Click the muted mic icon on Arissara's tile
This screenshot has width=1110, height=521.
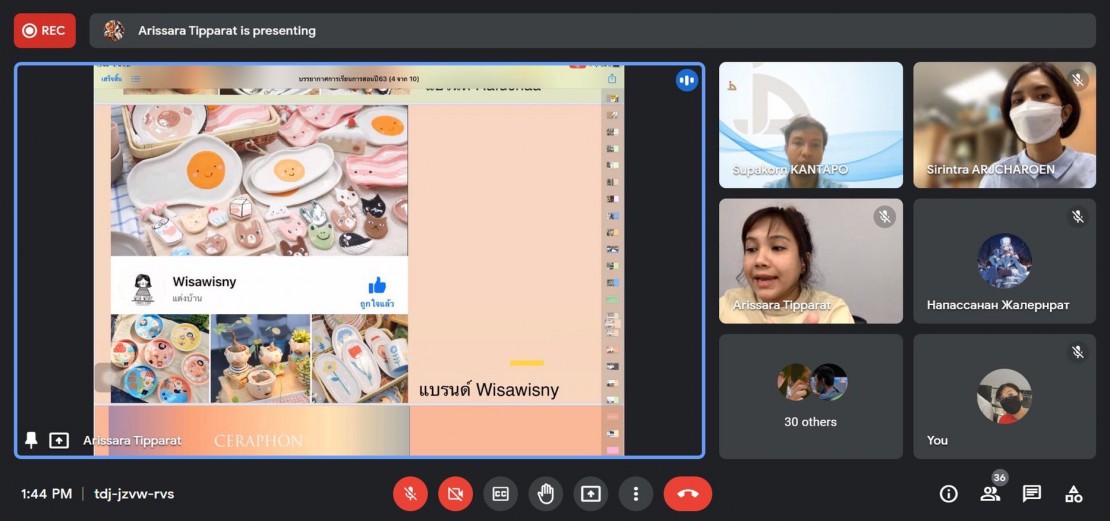(884, 216)
